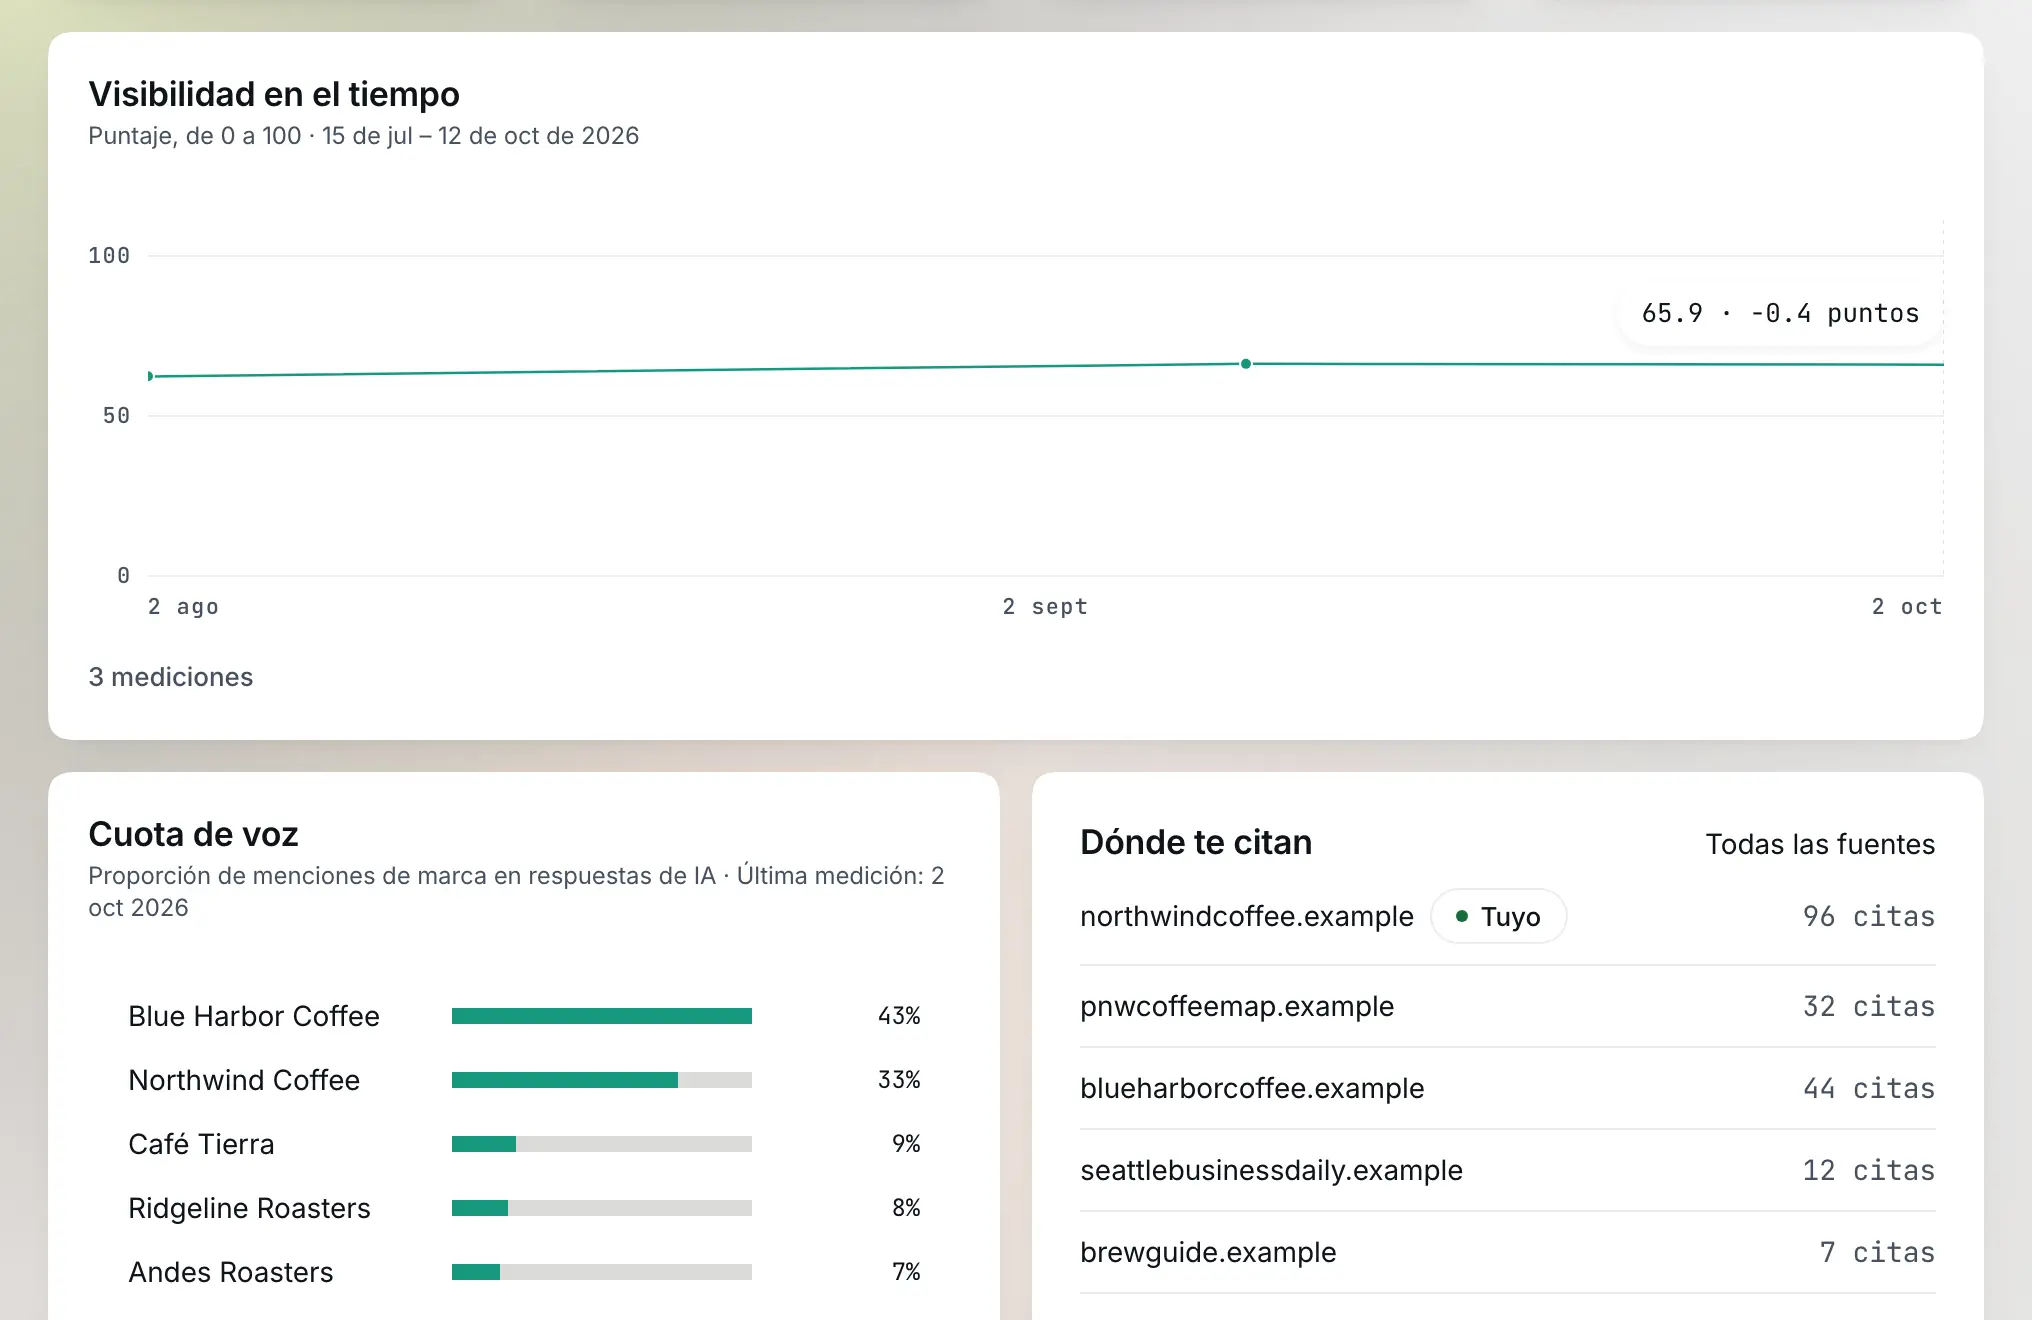Click the 7 citas count
Screen dimensions: 2032x1320
(x=1877, y=1252)
